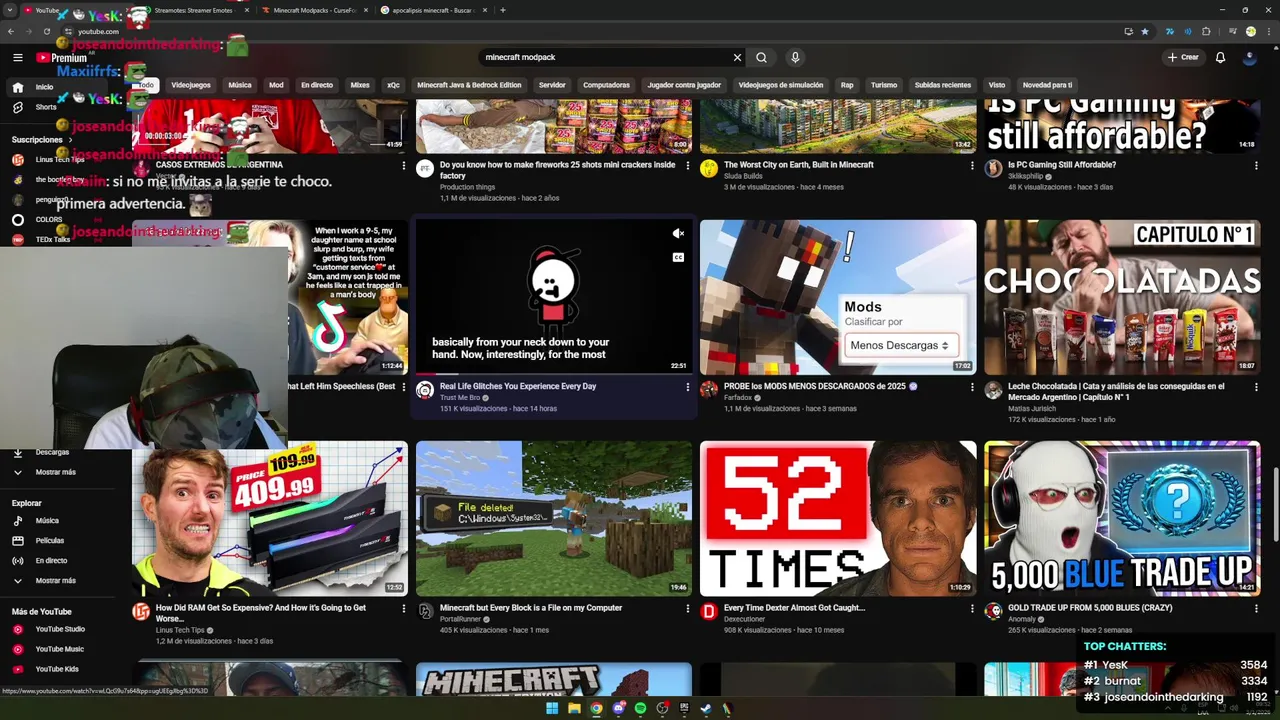The image size is (1280, 720).
Task: Select the Rap filter chip
Action: point(847,85)
